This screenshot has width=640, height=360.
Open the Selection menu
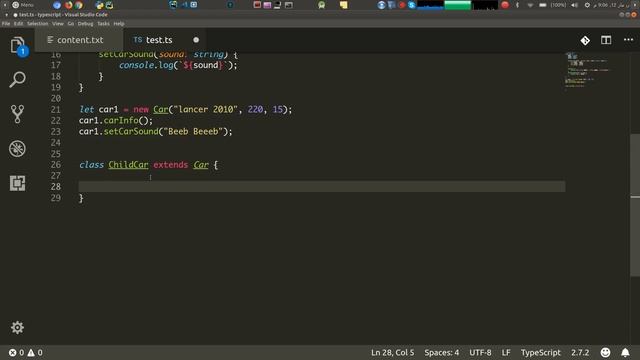38,24
